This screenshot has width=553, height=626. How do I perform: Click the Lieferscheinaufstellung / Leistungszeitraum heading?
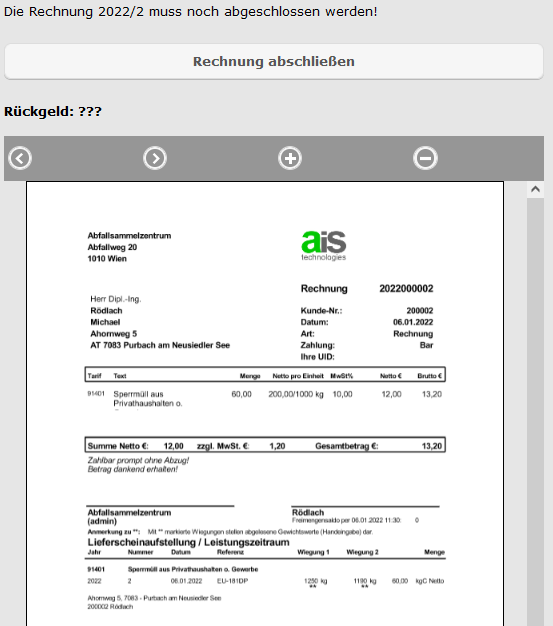click(188, 543)
